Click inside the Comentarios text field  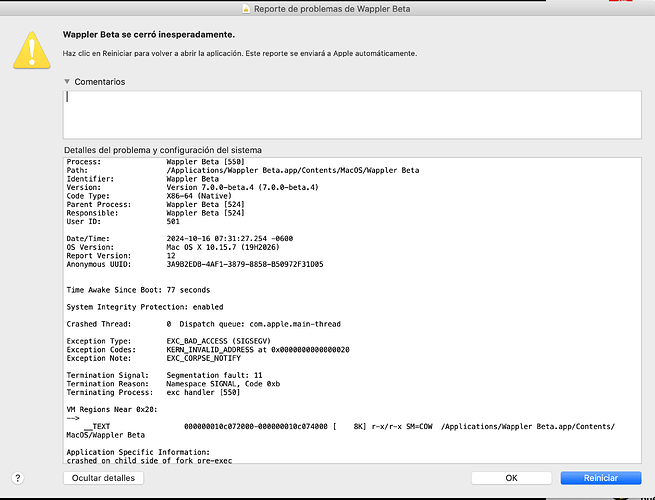(x=350, y=114)
